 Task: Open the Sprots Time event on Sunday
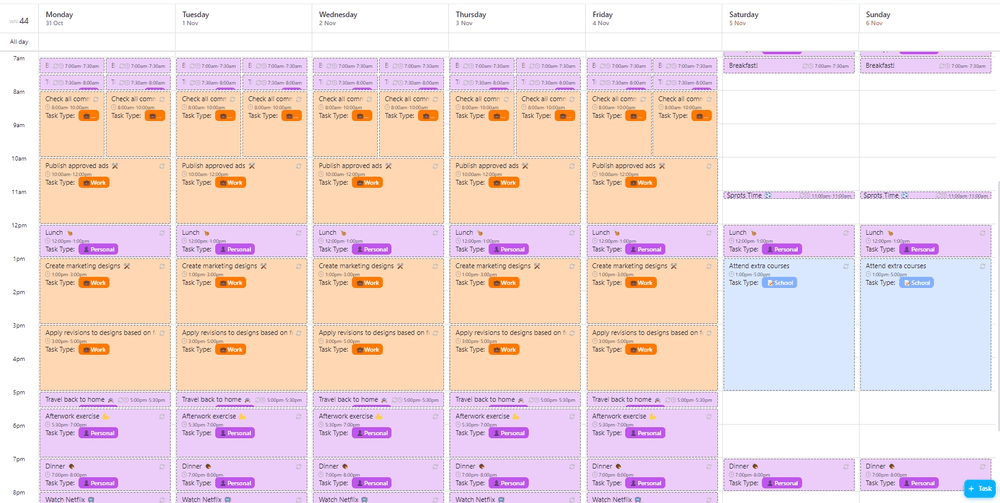point(890,196)
